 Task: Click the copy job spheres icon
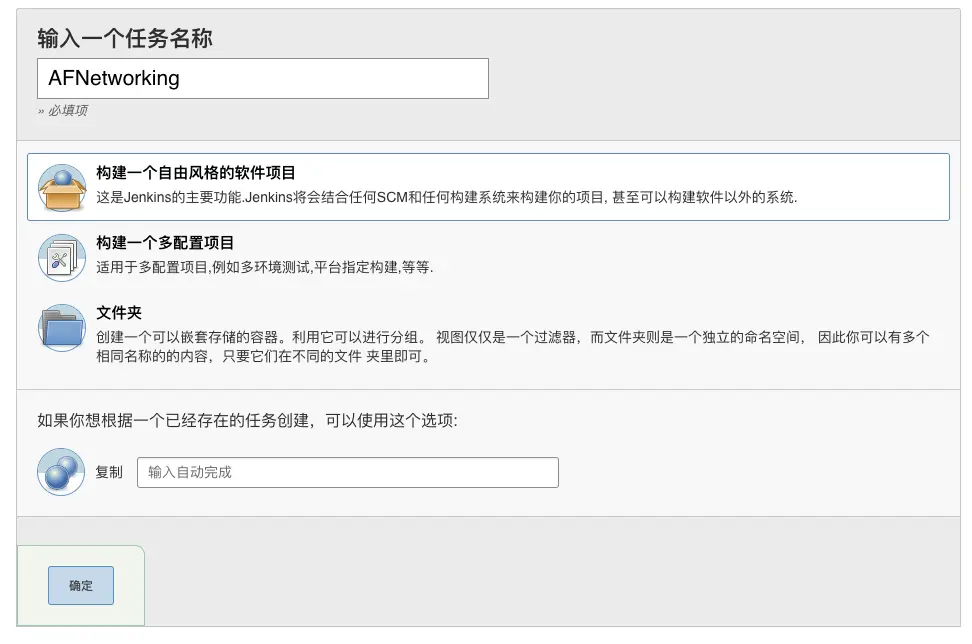pos(61,472)
